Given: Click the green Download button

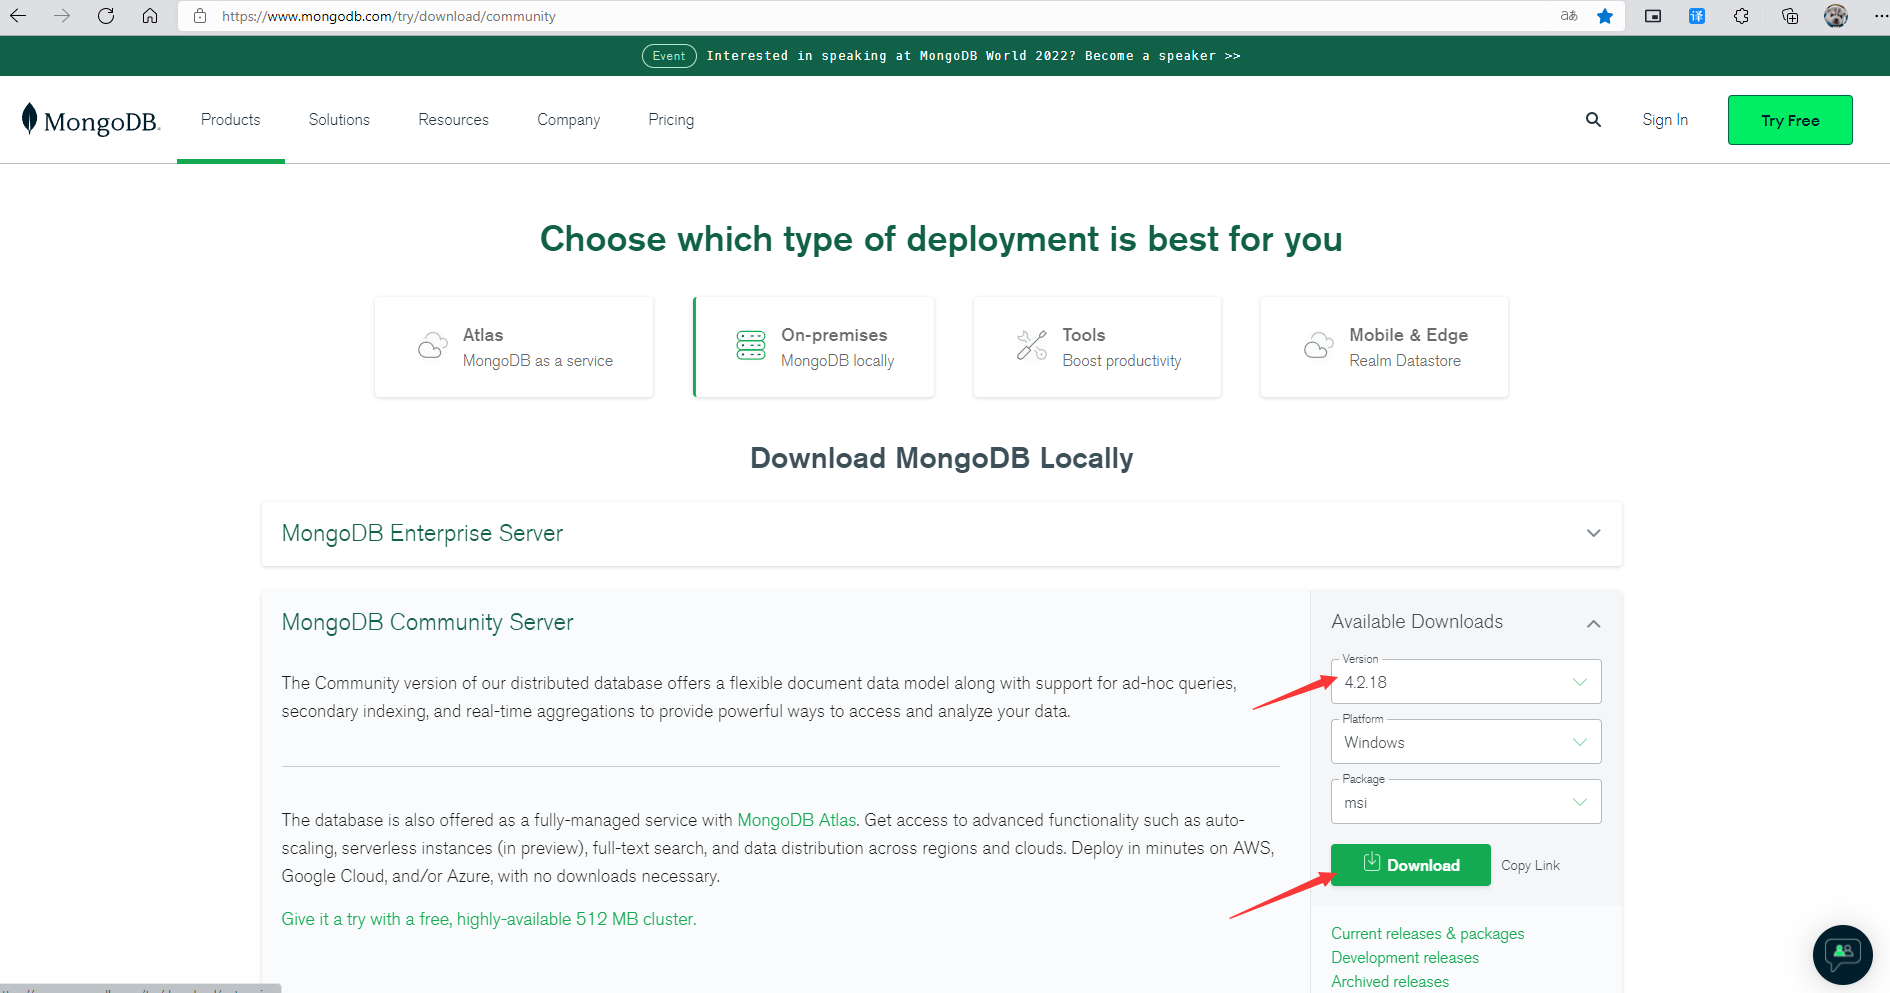Looking at the screenshot, I should coord(1410,865).
